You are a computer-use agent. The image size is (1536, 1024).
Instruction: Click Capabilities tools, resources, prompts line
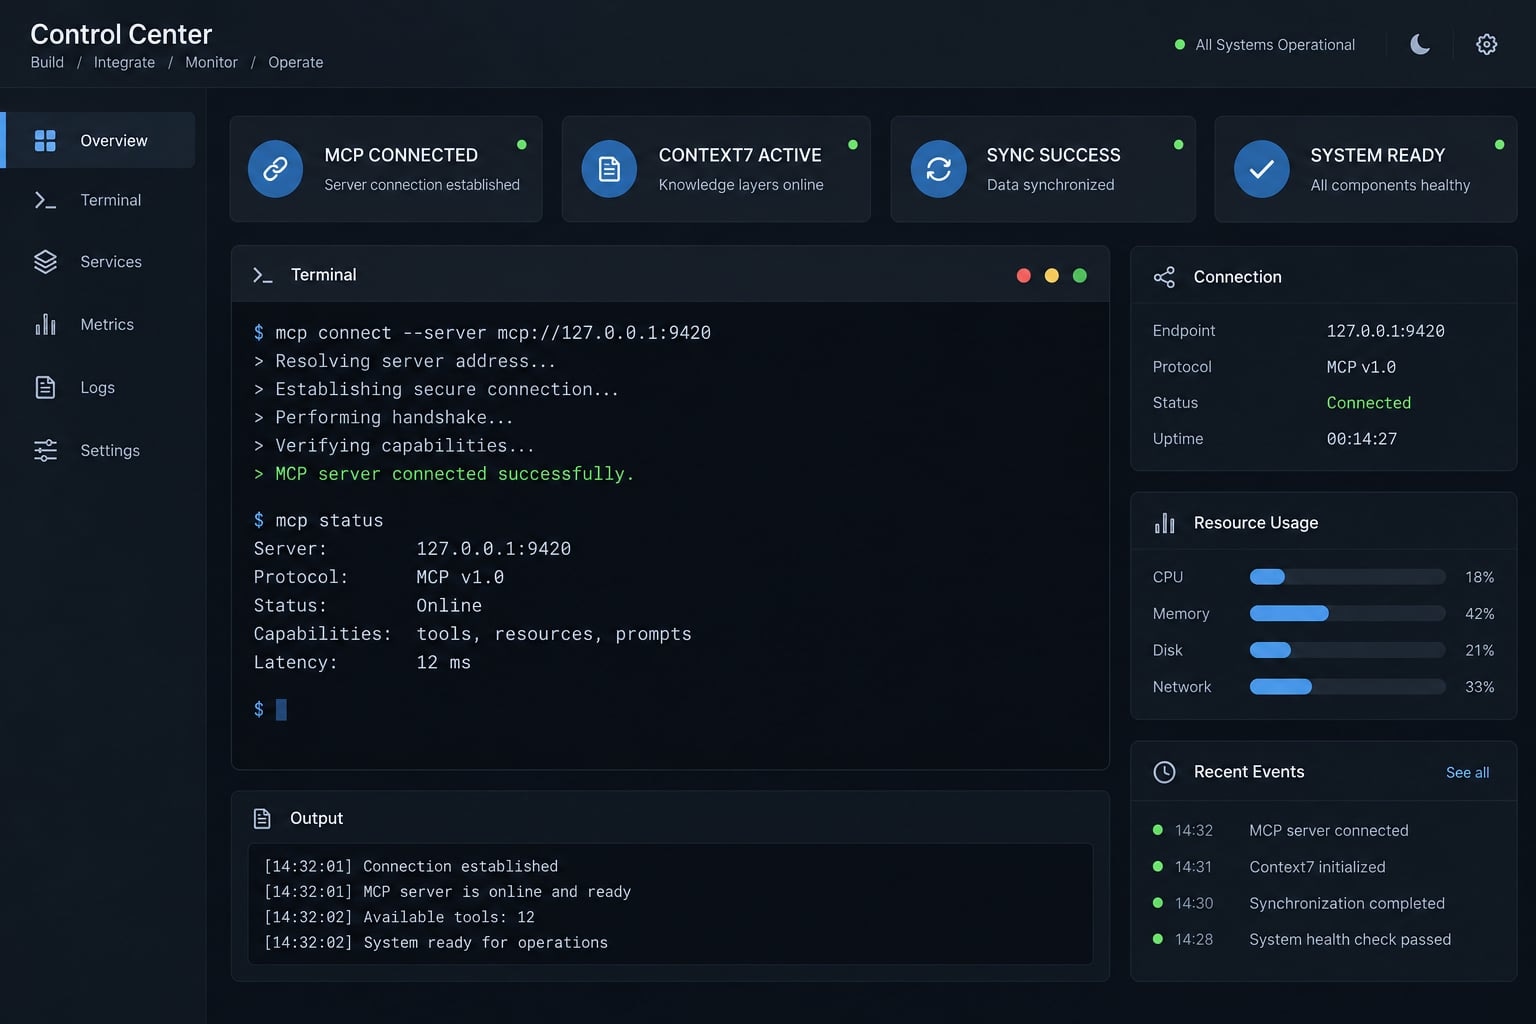click(472, 634)
